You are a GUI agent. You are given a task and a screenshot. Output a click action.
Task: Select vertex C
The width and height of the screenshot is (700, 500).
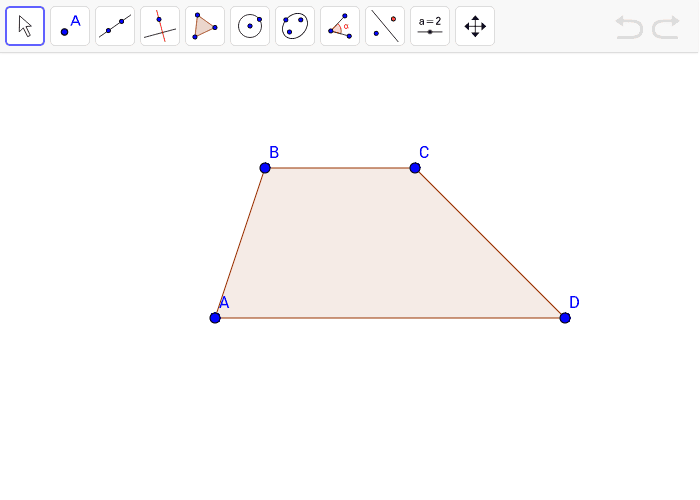pyautogui.click(x=415, y=168)
